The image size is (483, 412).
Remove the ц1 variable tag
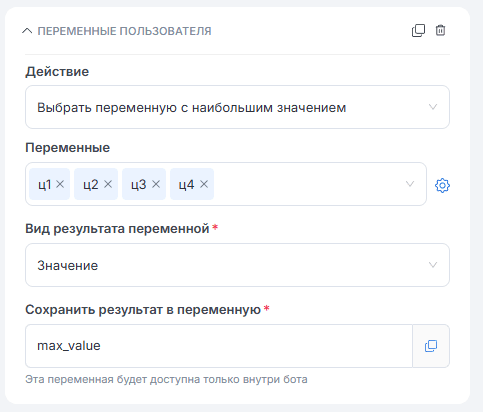coord(60,184)
